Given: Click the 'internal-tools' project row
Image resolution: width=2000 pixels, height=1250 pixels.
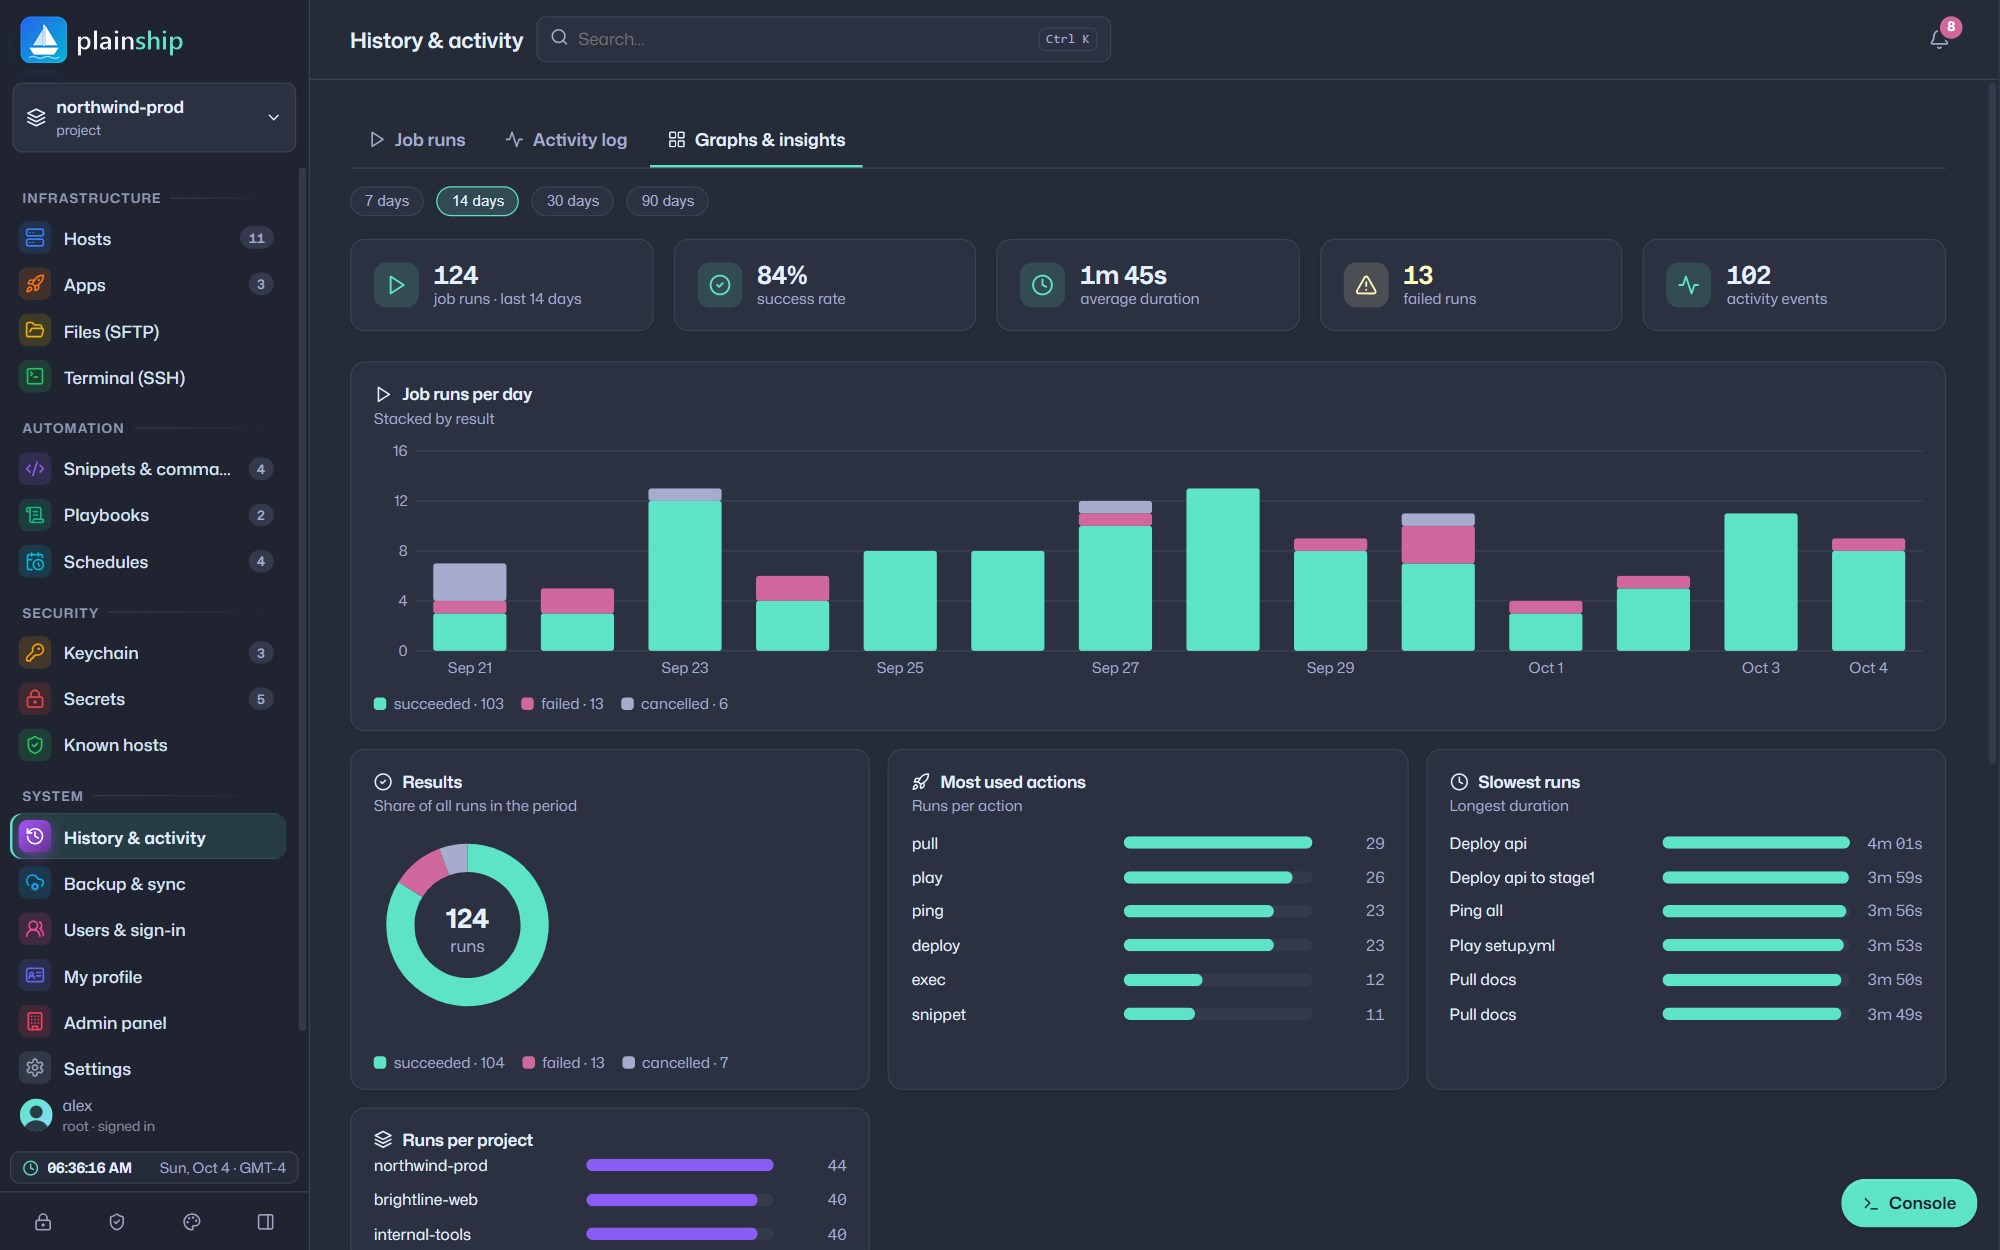Looking at the screenshot, I should pos(610,1234).
